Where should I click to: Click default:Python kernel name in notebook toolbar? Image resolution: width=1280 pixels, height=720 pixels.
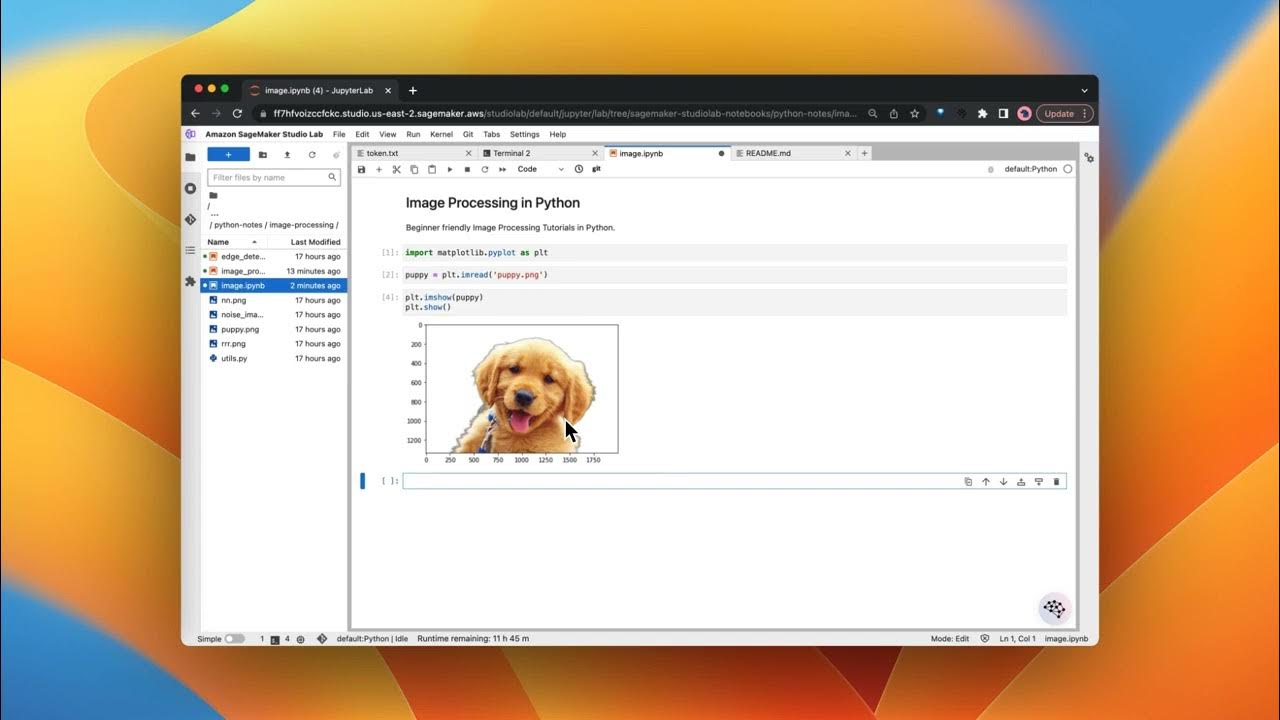click(1030, 170)
